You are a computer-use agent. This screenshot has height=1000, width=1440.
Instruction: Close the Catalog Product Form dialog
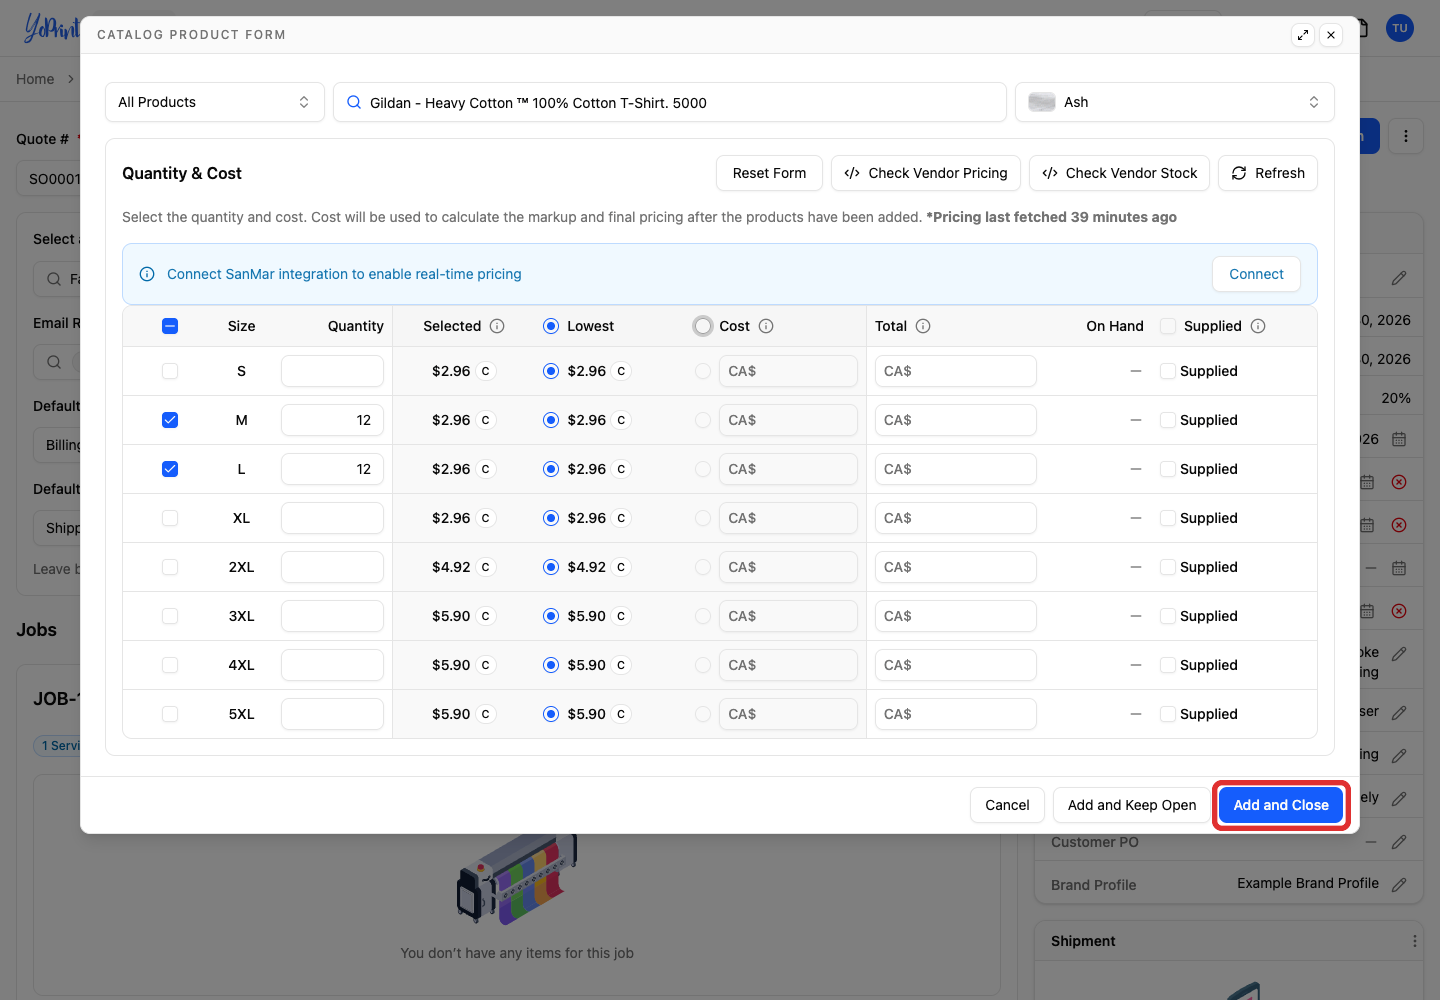pyautogui.click(x=1331, y=35)
